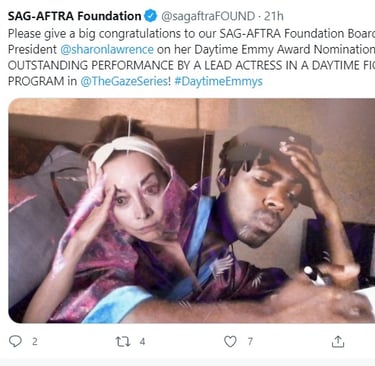Like the tweet with the heart icon
The height and width of the screenshot is (366, 375).
point(230,342)
